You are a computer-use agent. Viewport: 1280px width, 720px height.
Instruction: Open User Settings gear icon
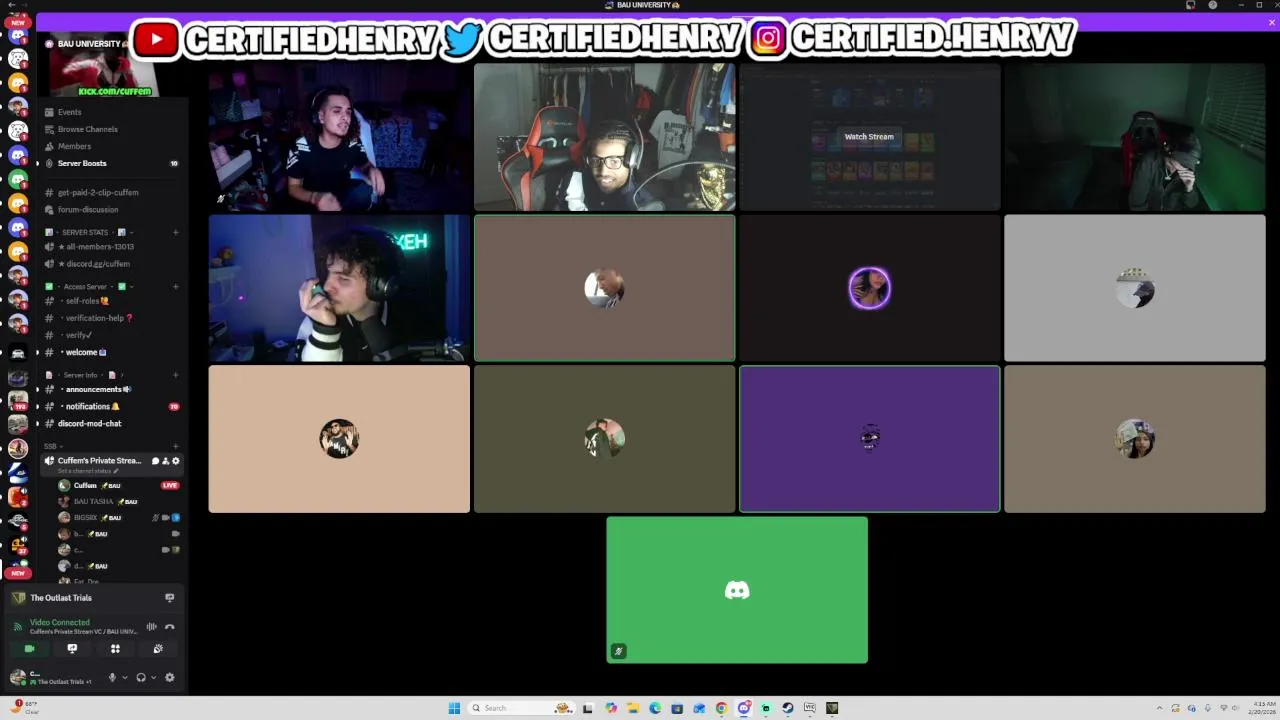[170, 677]
